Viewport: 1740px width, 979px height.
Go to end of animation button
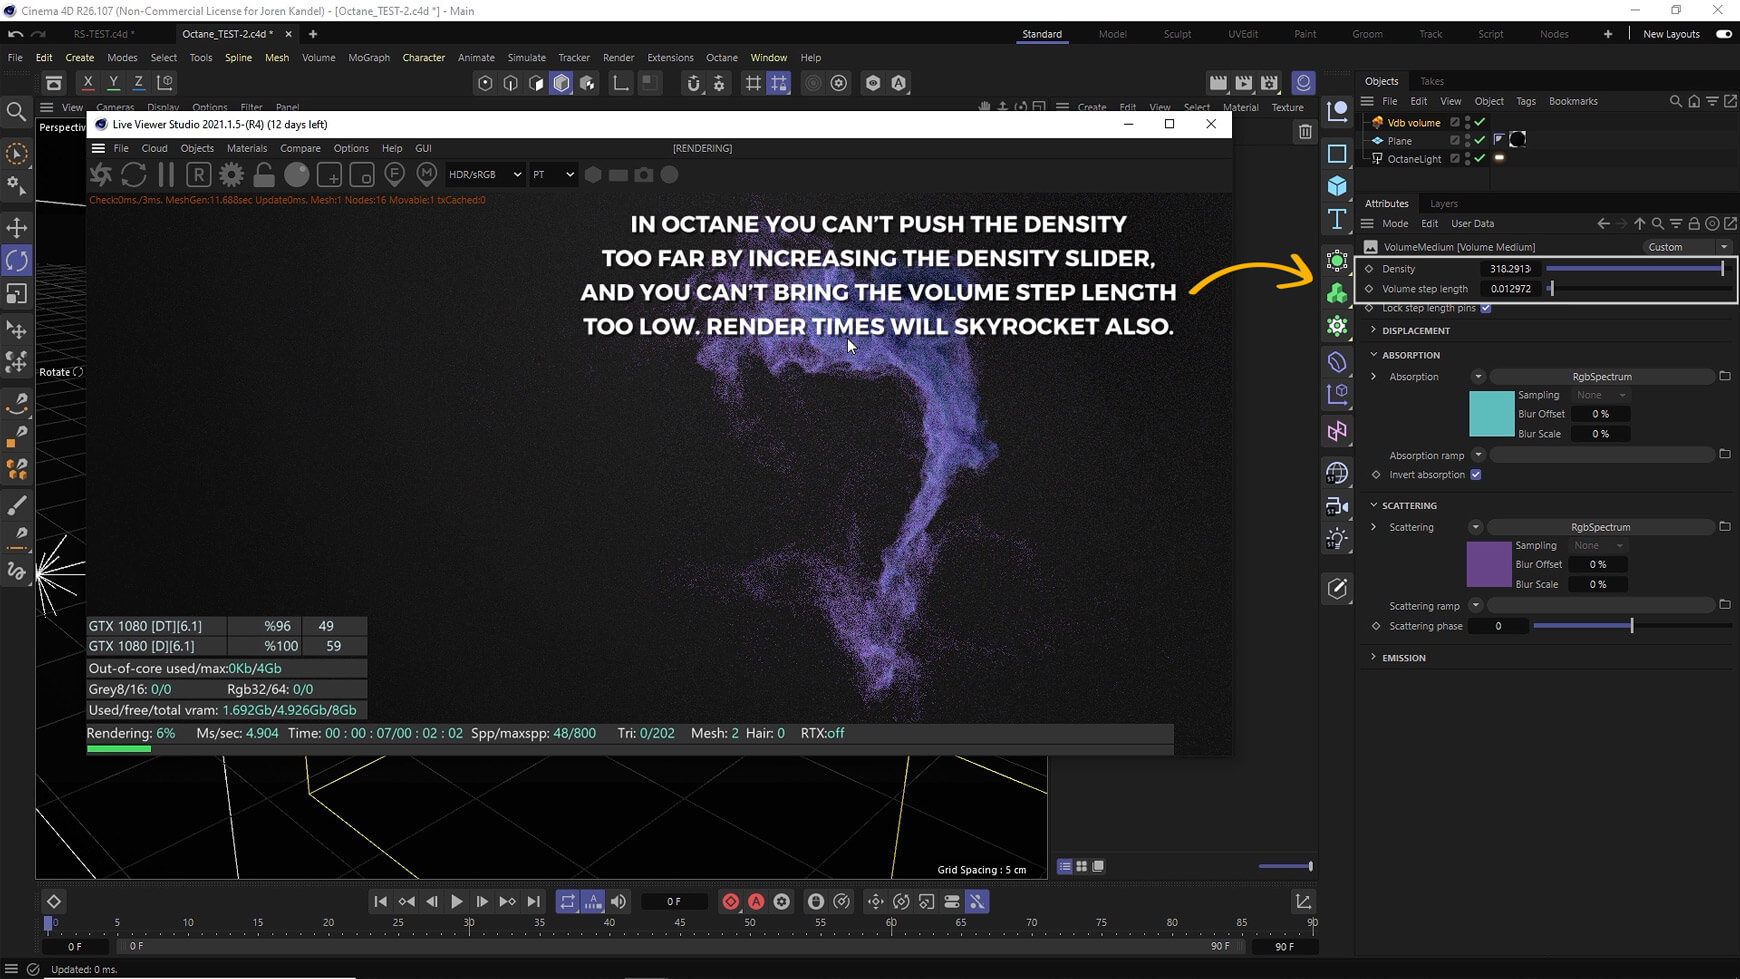click(x=534, y=902)
